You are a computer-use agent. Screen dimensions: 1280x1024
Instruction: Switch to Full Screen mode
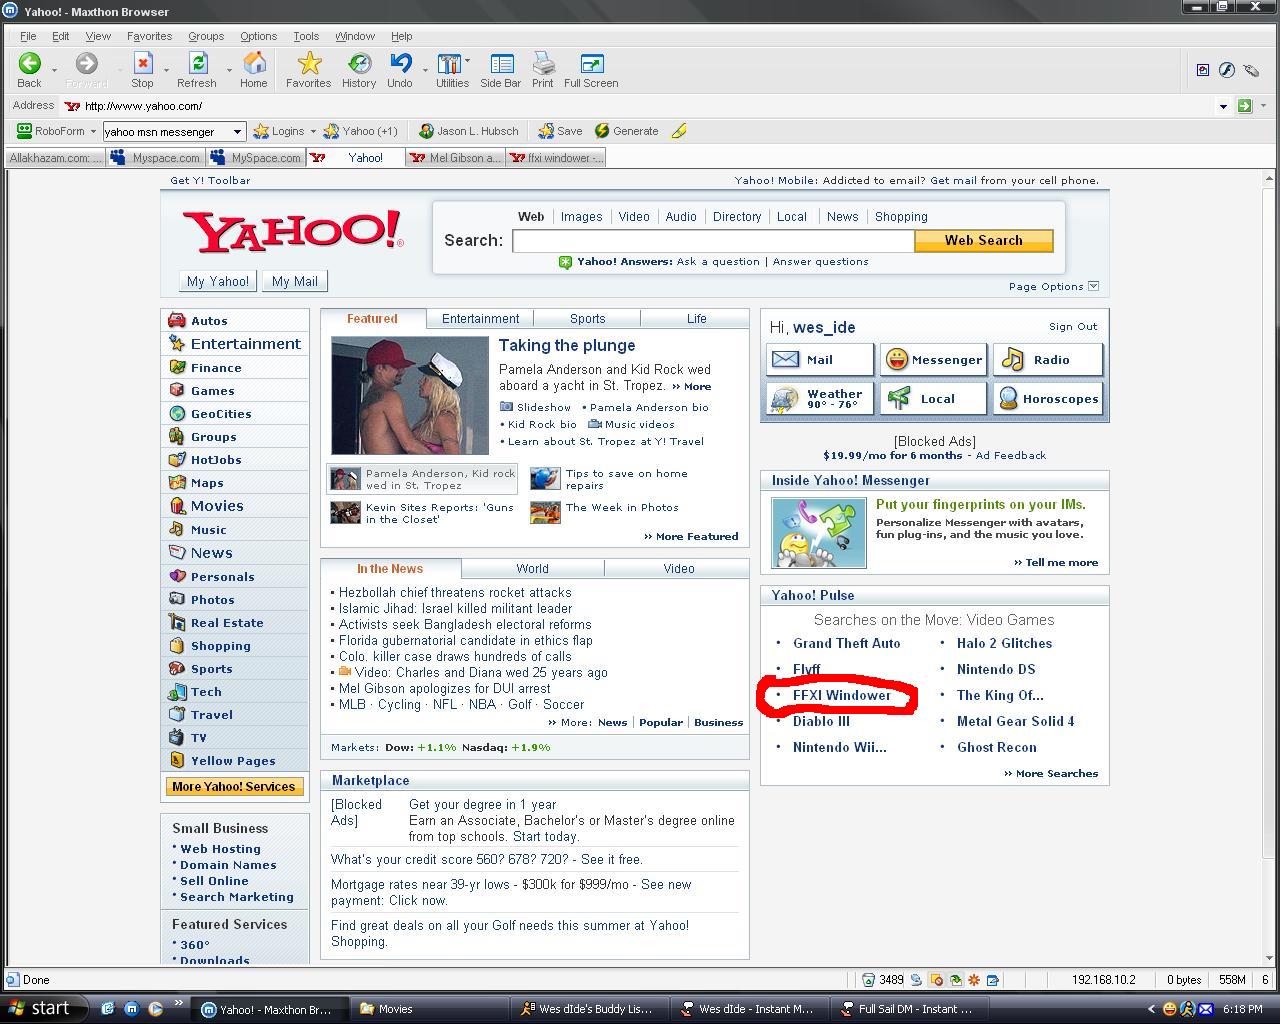[x=591, y=65]
